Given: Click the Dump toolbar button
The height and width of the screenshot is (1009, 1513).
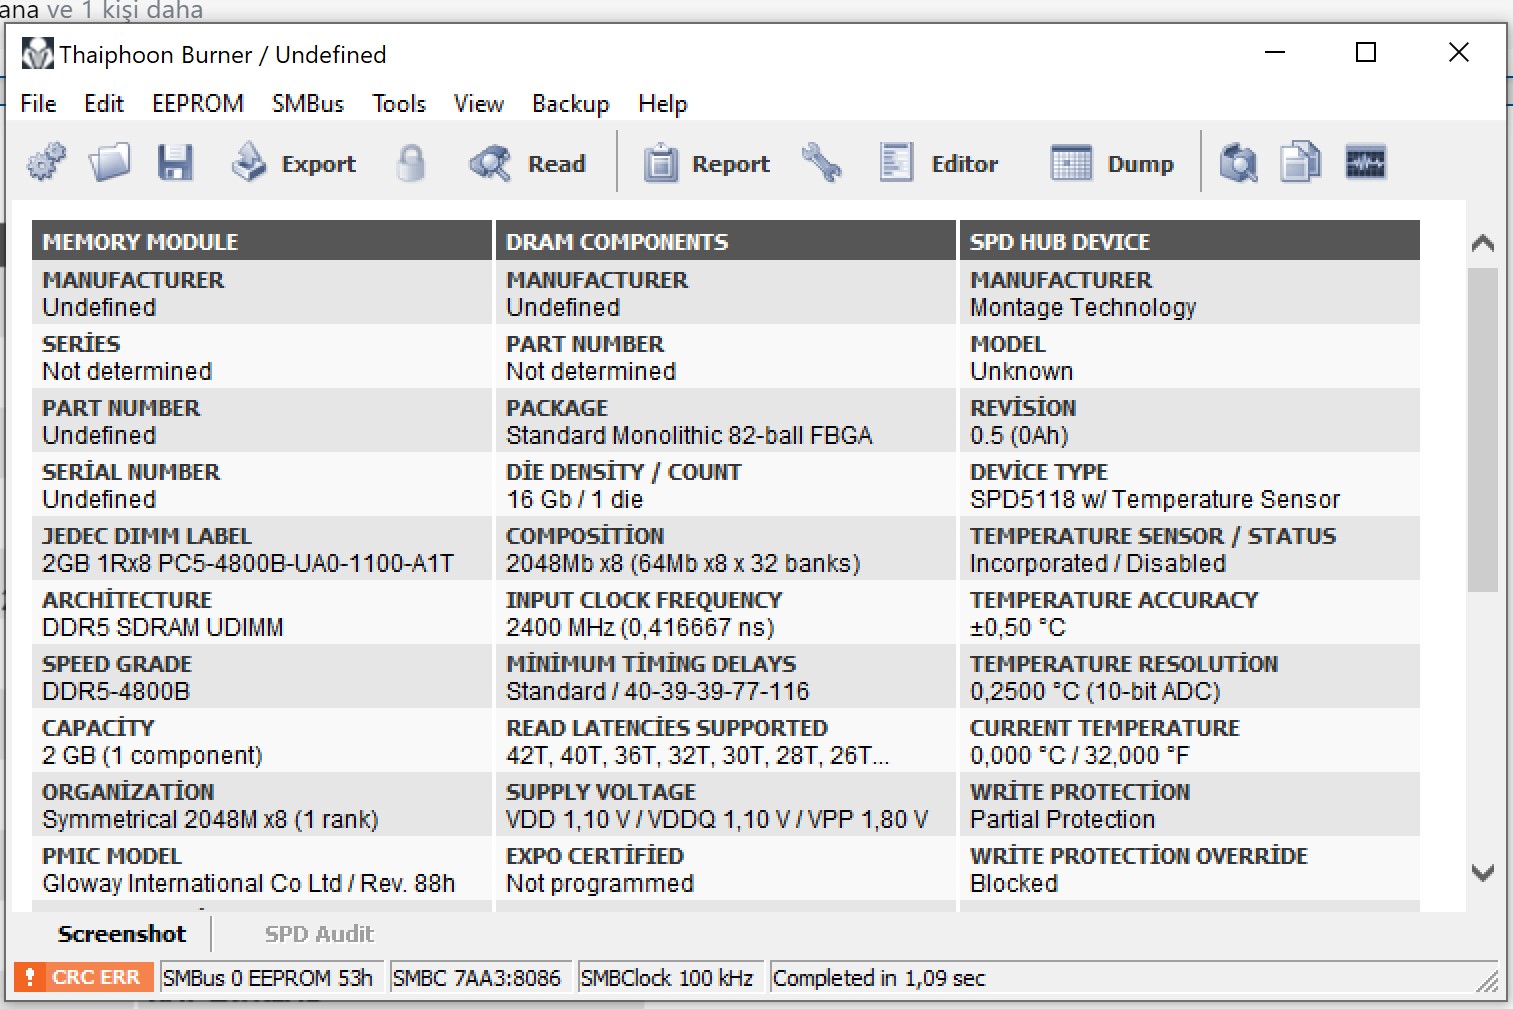Looking at the screenshot, I should tap(1113, 163).
